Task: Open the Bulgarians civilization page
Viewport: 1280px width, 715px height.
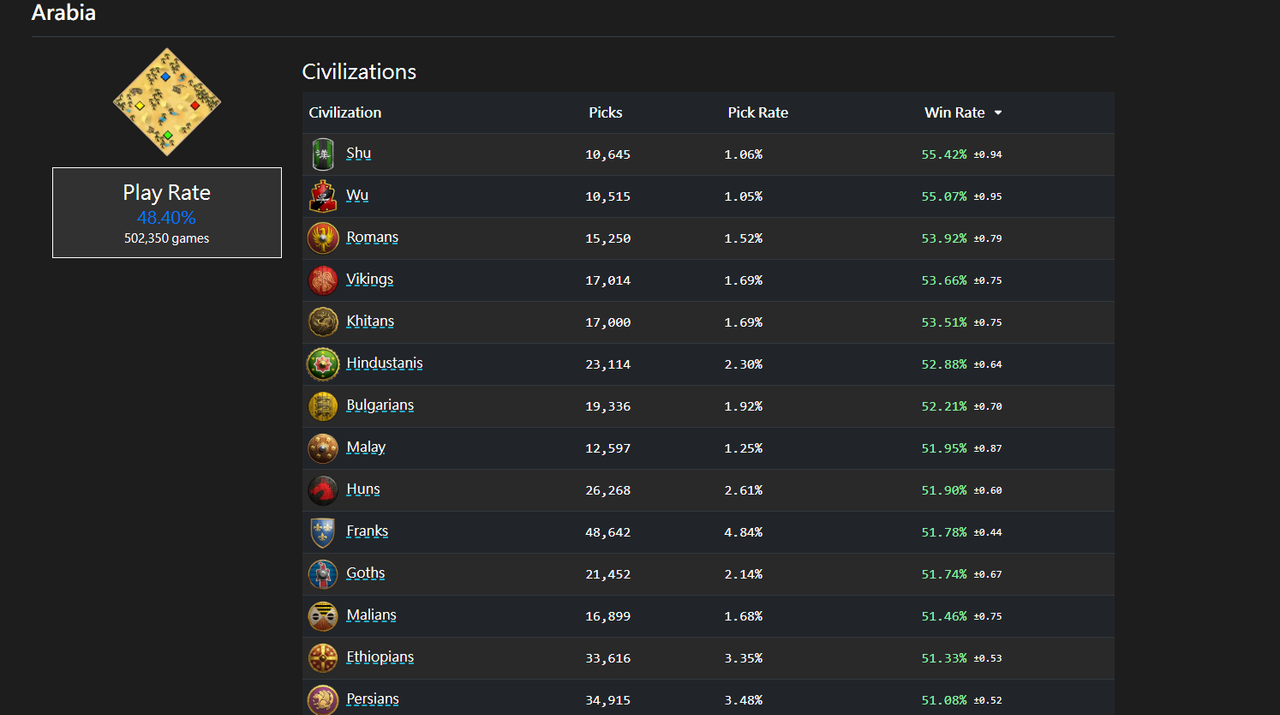Action: [x=380, y=405]
